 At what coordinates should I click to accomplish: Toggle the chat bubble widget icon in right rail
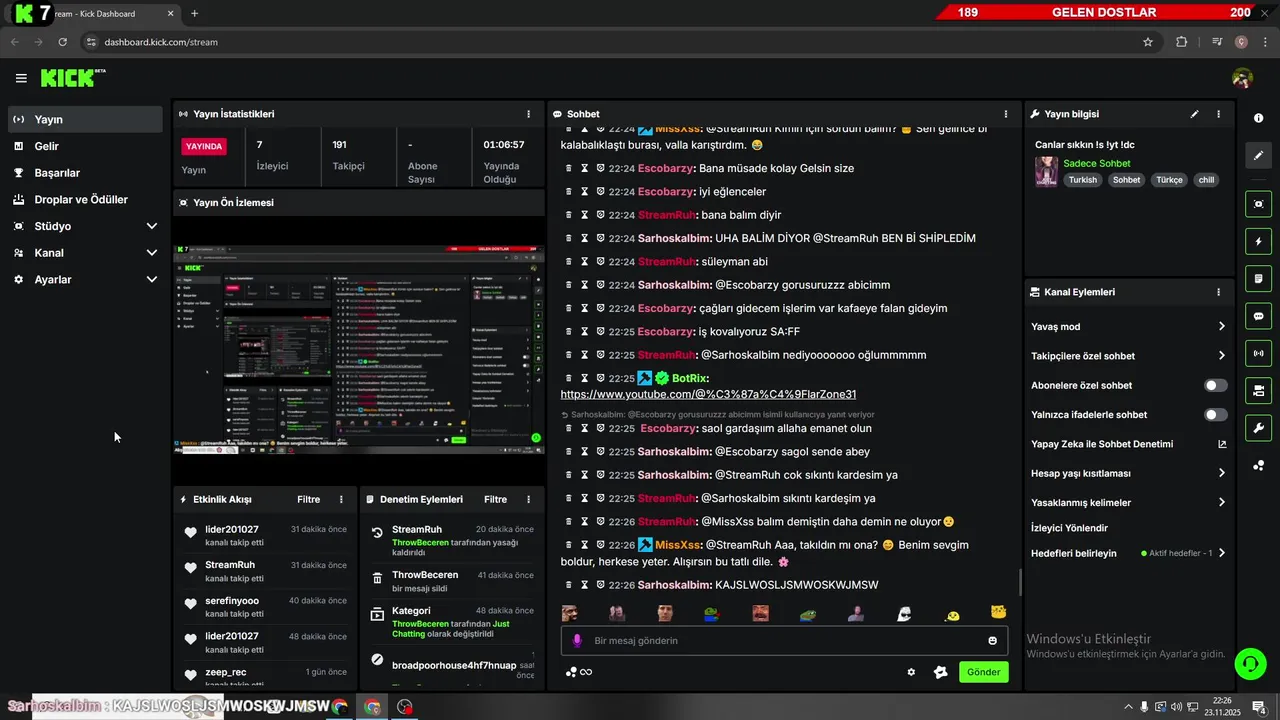[x=1258, y=316]
